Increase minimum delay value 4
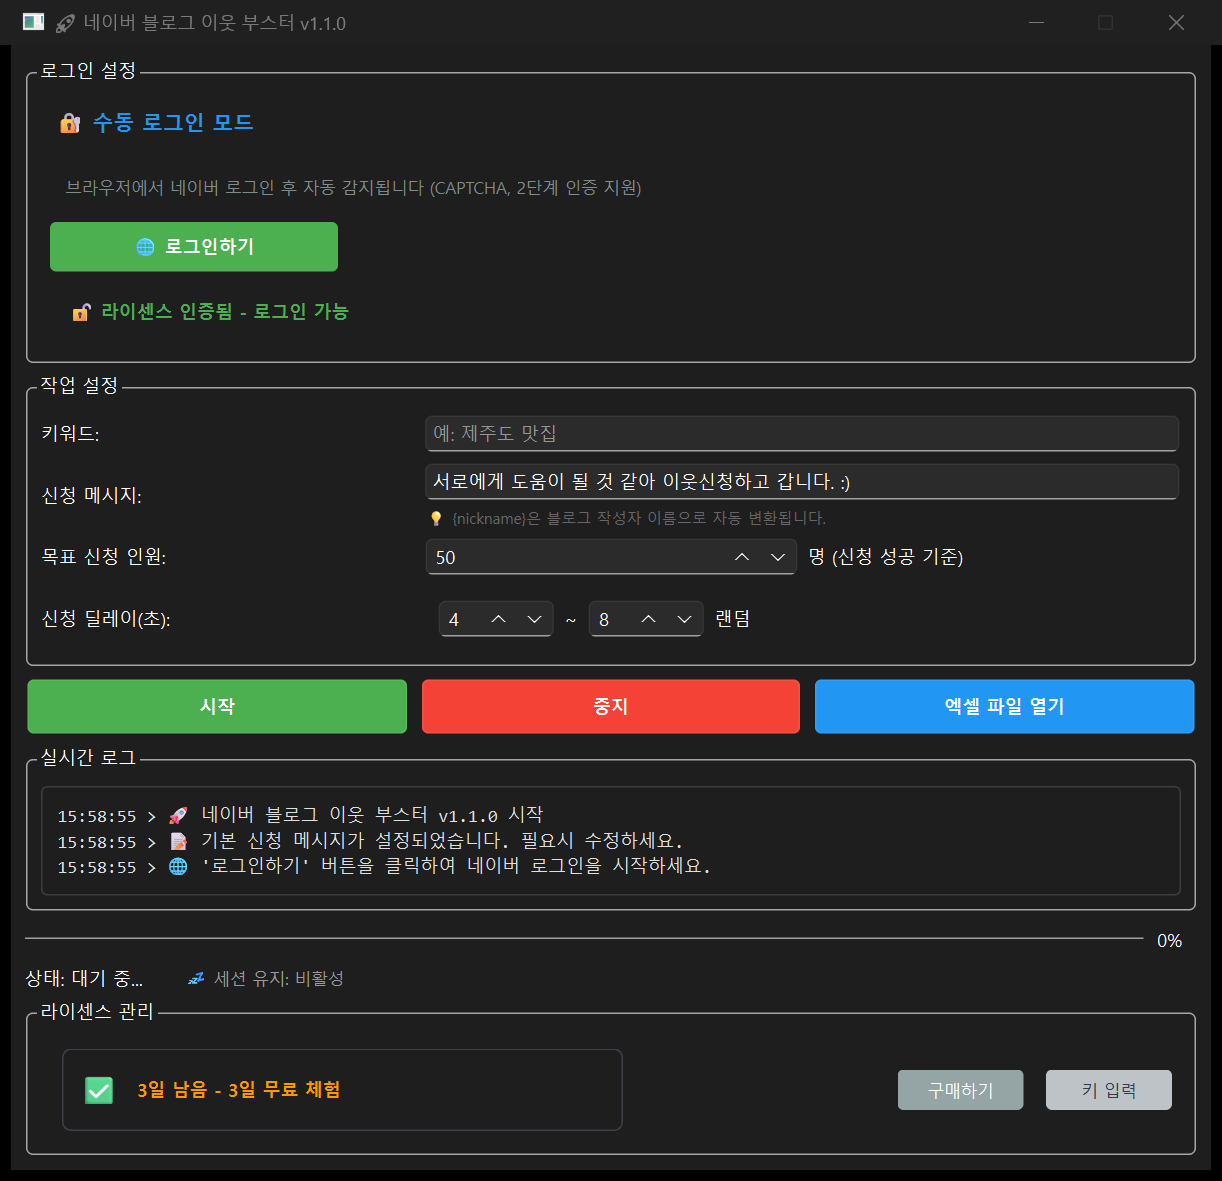 tap(499, 619)
